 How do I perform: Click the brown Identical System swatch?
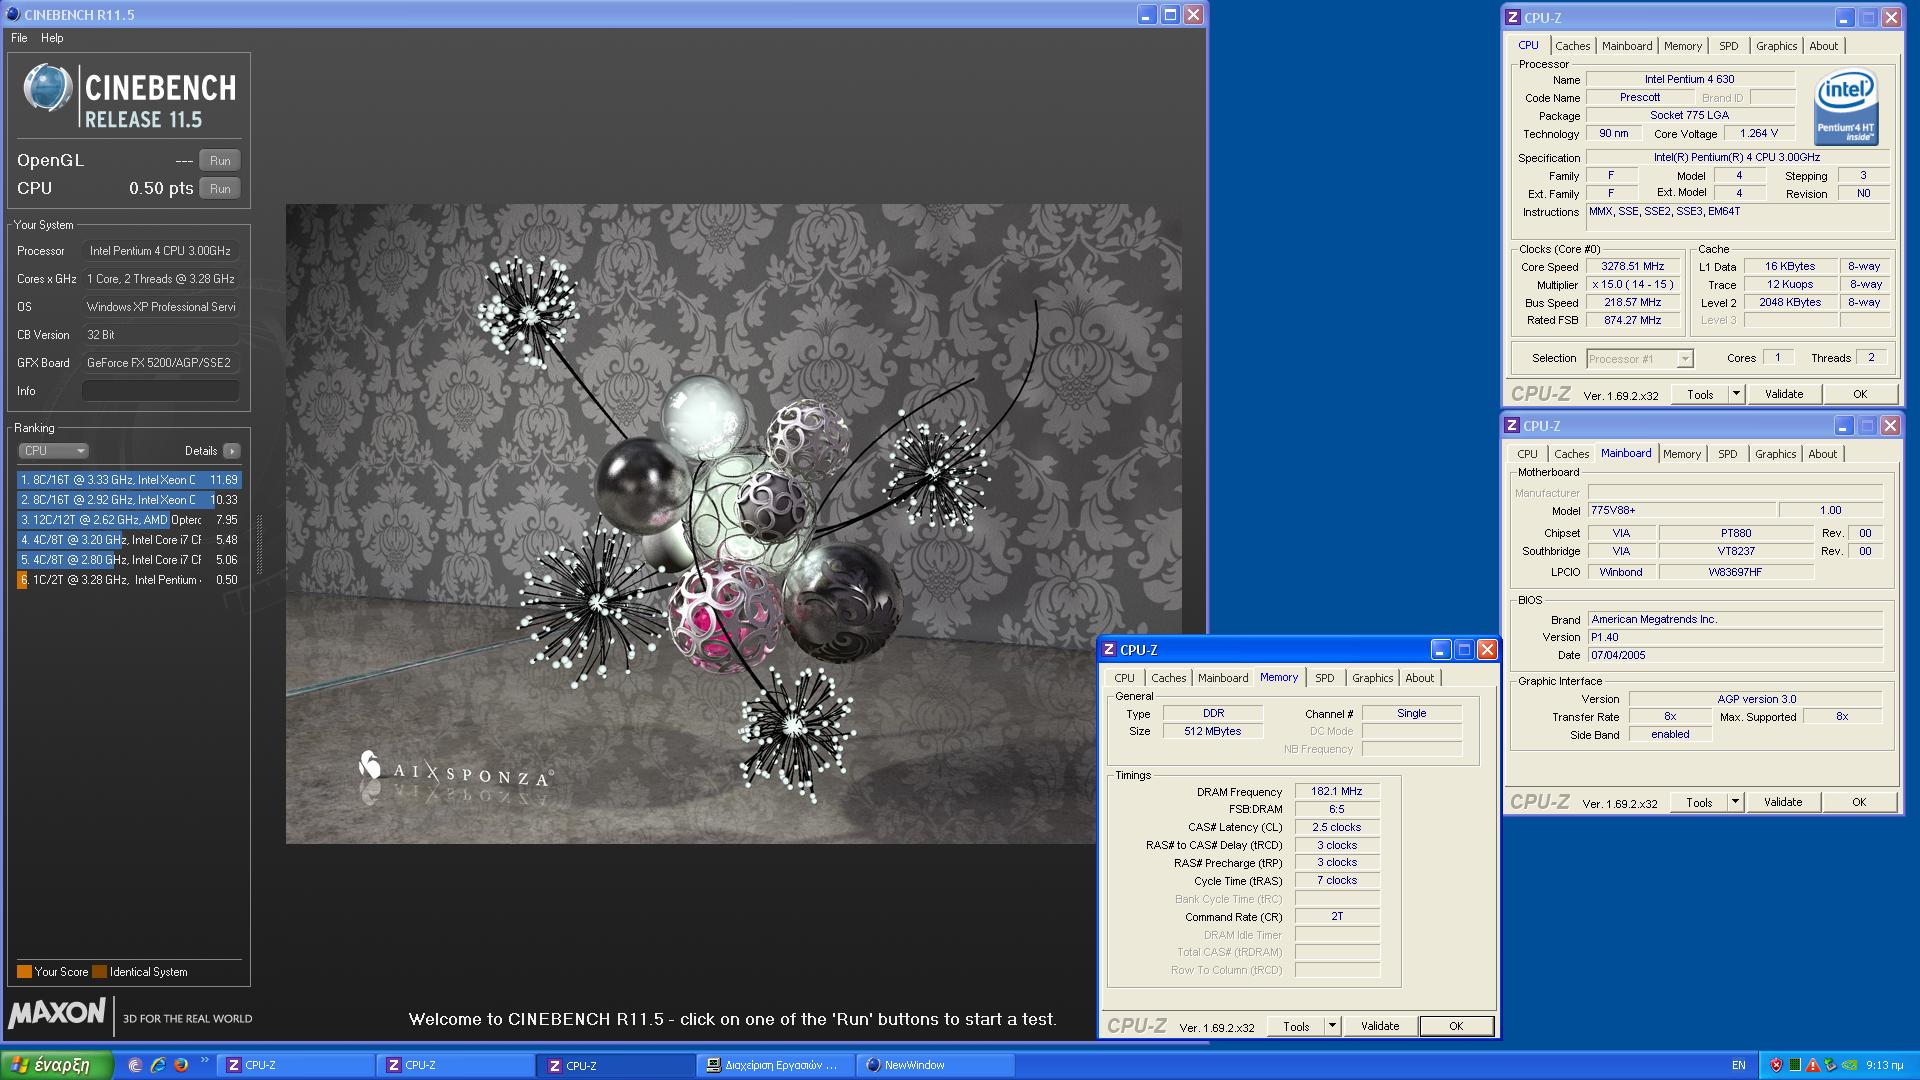pos(99,972)
